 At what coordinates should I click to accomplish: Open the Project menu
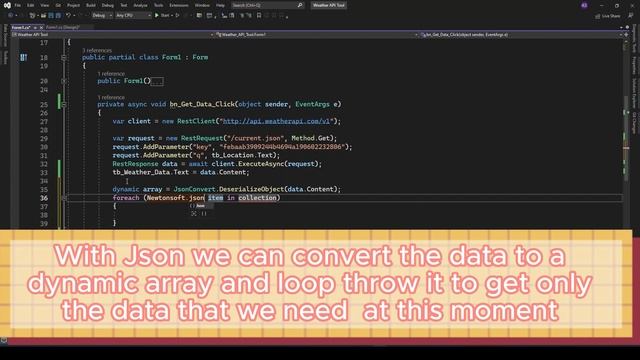[x=73, y=5]
